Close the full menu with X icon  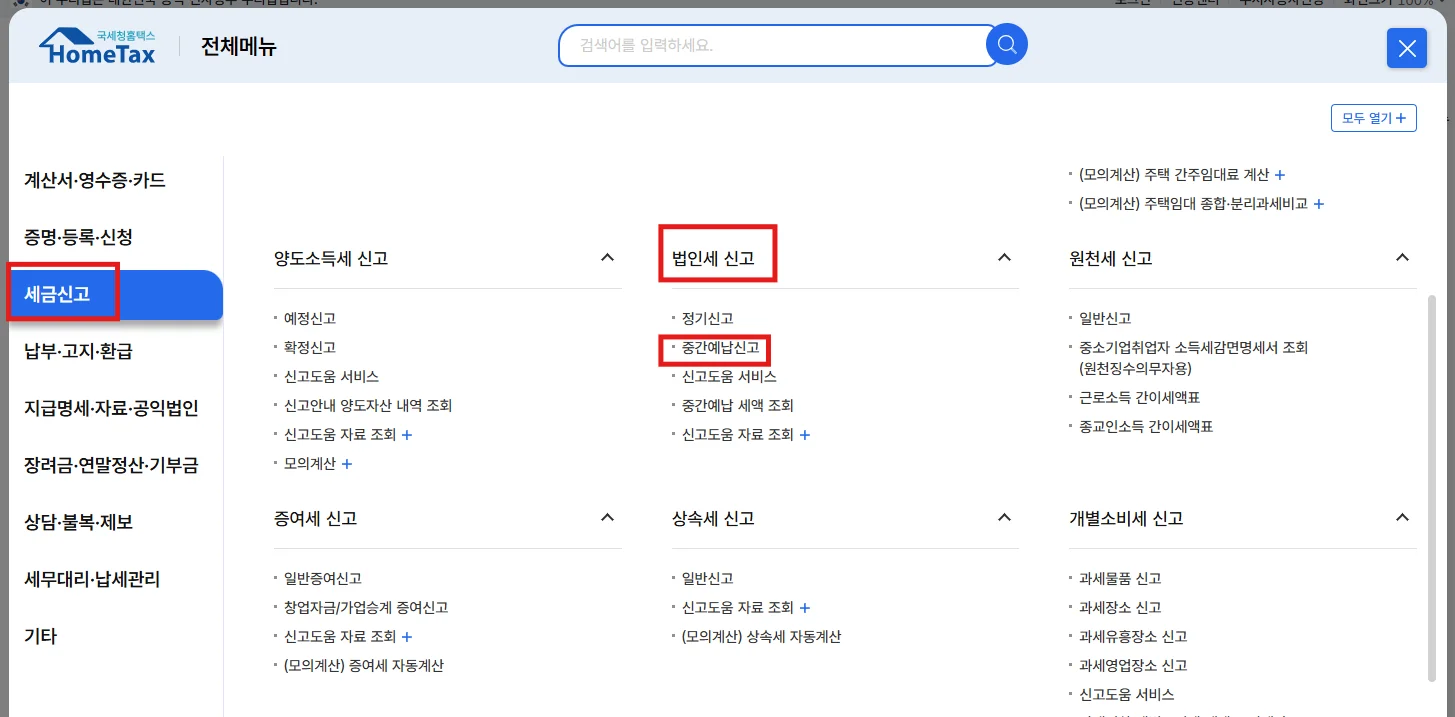tap(1406, 48)
